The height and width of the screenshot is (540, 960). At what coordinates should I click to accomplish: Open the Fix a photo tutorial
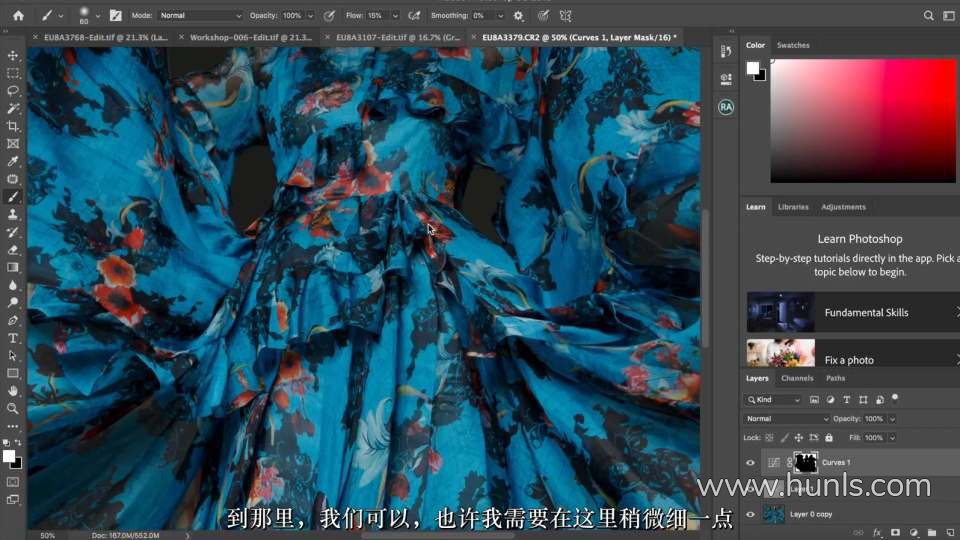coord(850,358)
